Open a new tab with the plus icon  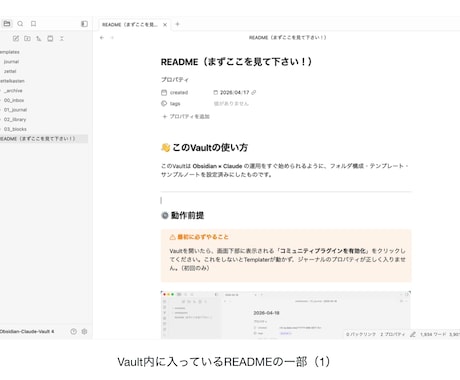178,24
